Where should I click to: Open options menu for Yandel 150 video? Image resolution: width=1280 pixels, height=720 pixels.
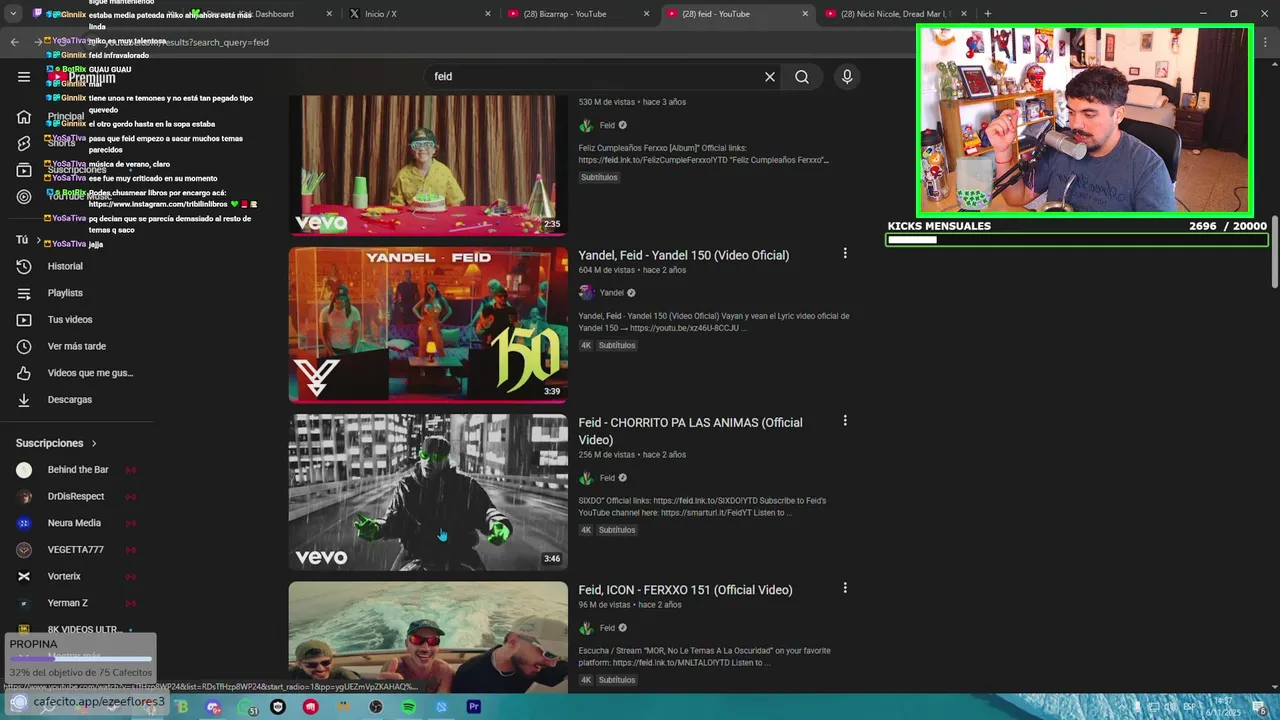pyautogui.click(x=845, y=254)
